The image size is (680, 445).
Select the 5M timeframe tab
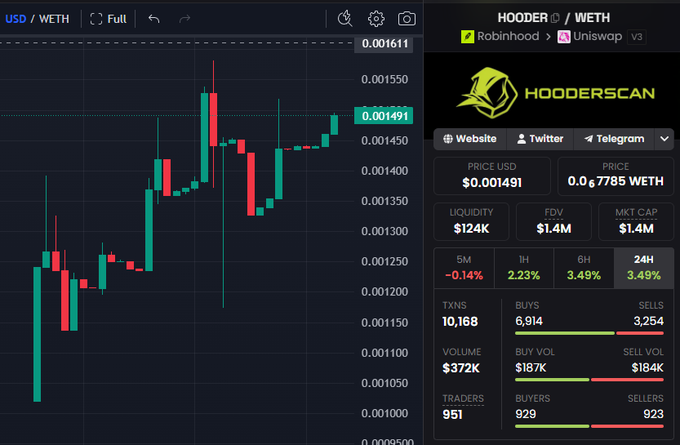tap(464, 268)
